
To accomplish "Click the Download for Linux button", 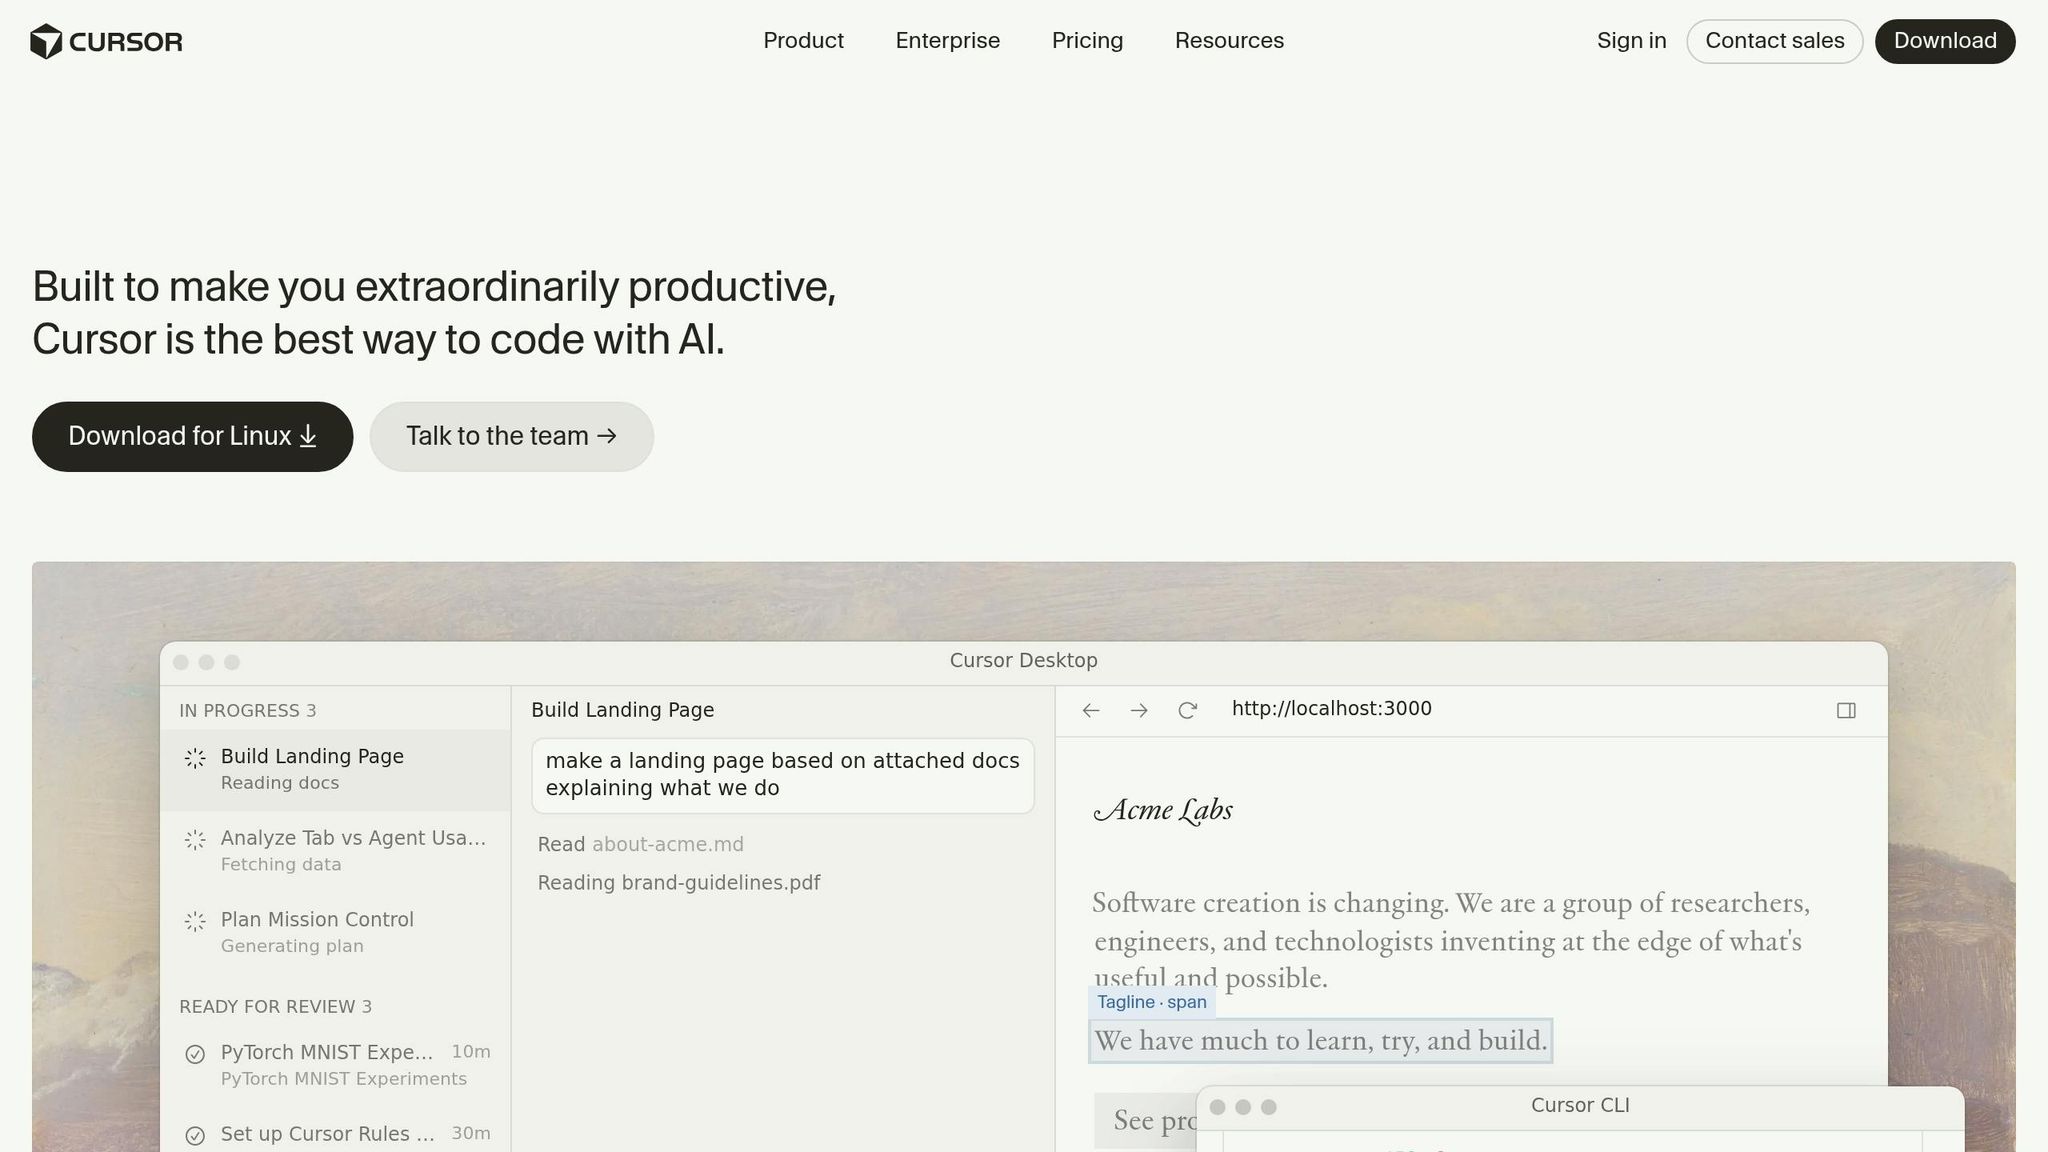I will coord(192,436).
